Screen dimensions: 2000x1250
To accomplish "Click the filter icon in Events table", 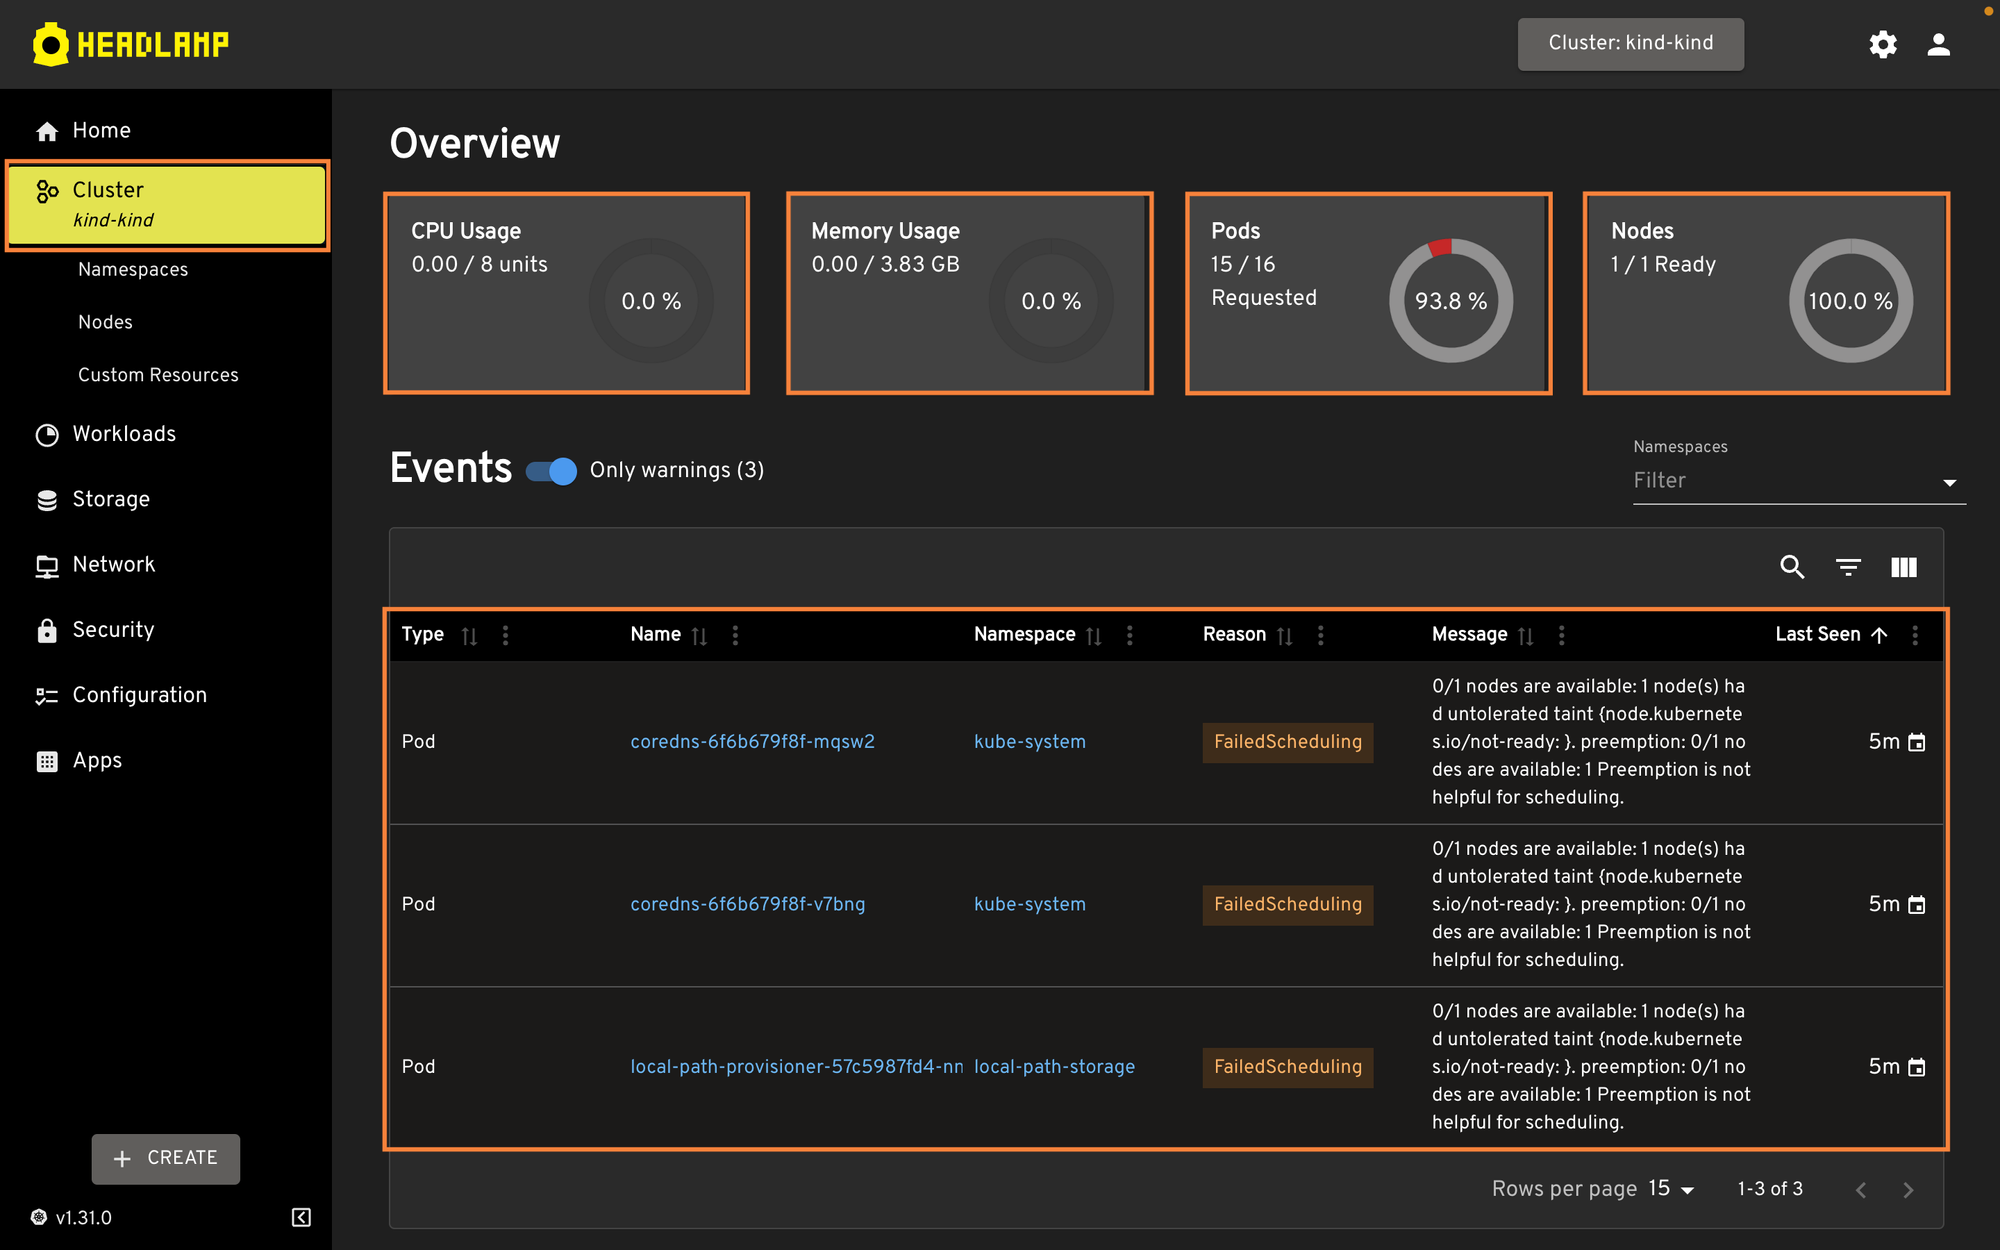I will click(1847, 566).
